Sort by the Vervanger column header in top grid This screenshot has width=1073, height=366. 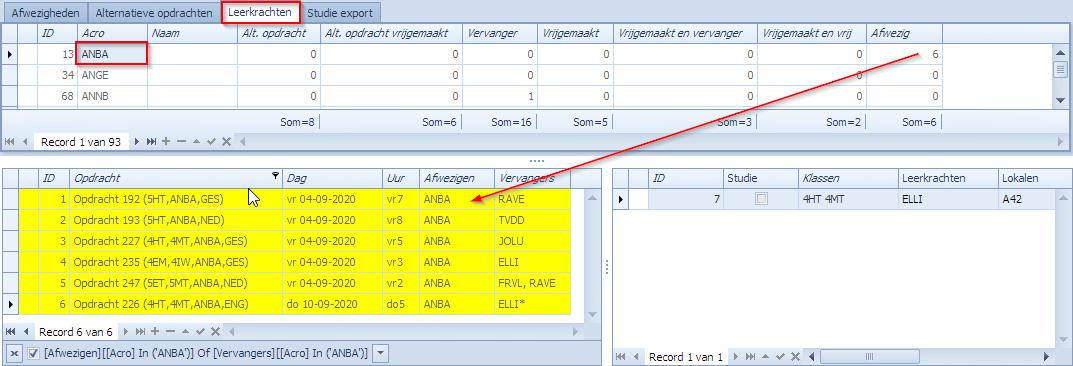[500, 33]
